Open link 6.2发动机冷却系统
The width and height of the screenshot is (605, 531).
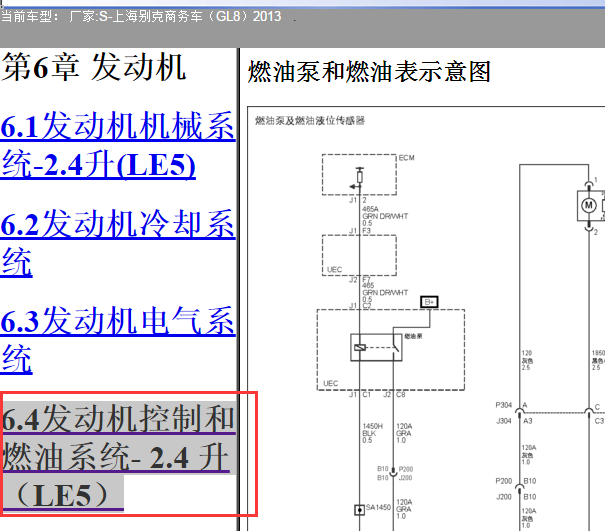(118, 243)
